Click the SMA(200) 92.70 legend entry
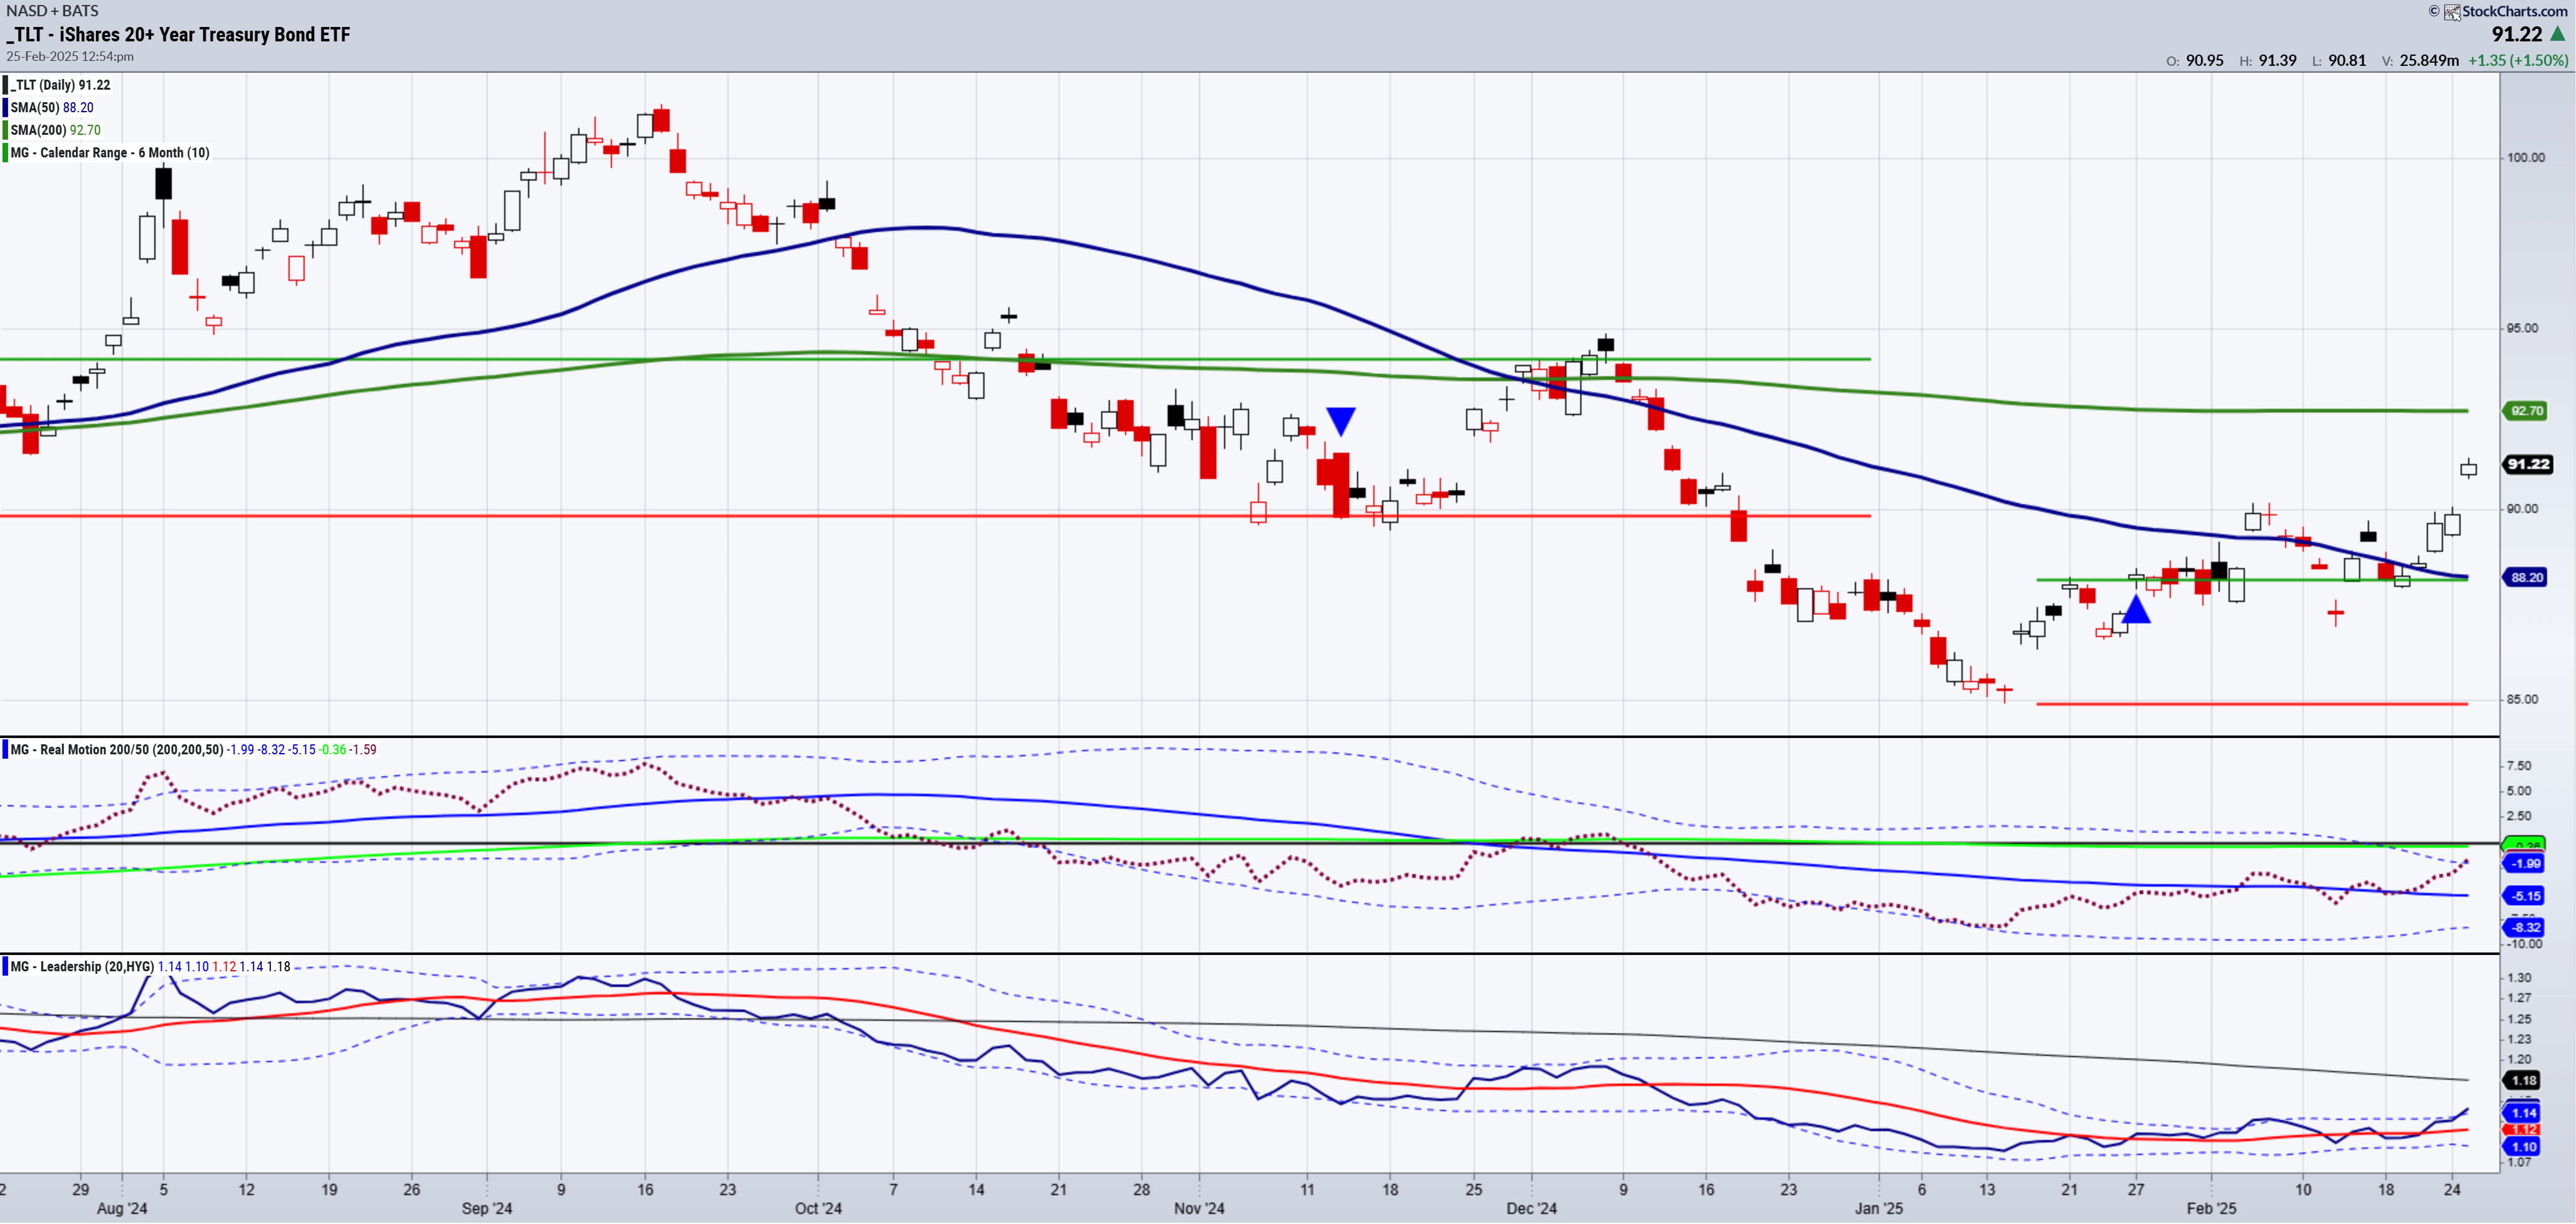Image resolution: width=2576 pixels, height=1224 pixels. tap(55, 130)
